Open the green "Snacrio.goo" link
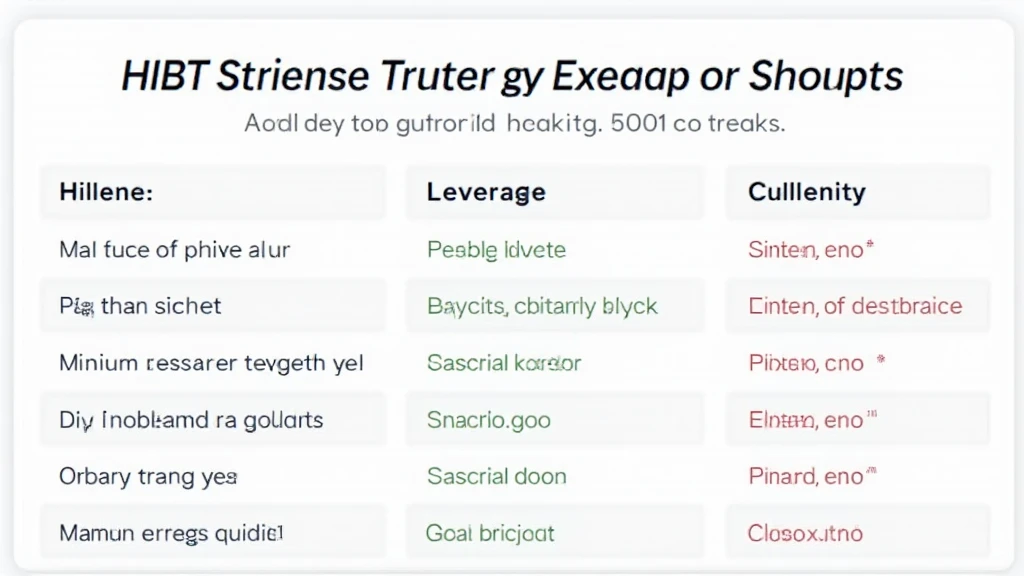Image resolution: width=1024 pixels, height=576 pixels. [489, 420]
